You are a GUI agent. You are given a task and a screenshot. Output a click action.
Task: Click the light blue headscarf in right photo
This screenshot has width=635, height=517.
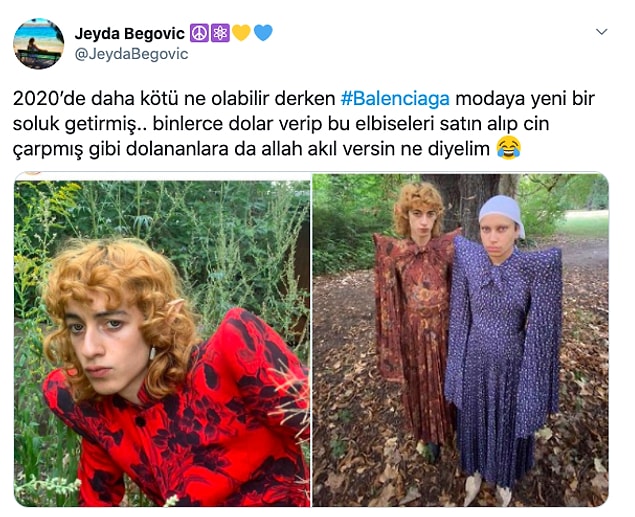click(x=502, y=211)
